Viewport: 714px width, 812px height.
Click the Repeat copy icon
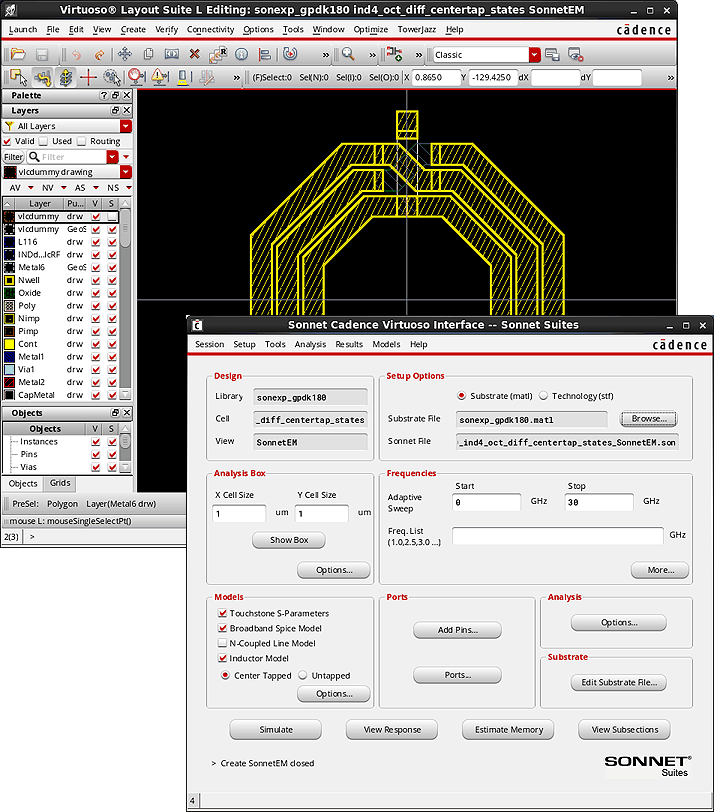click(218, 54)
